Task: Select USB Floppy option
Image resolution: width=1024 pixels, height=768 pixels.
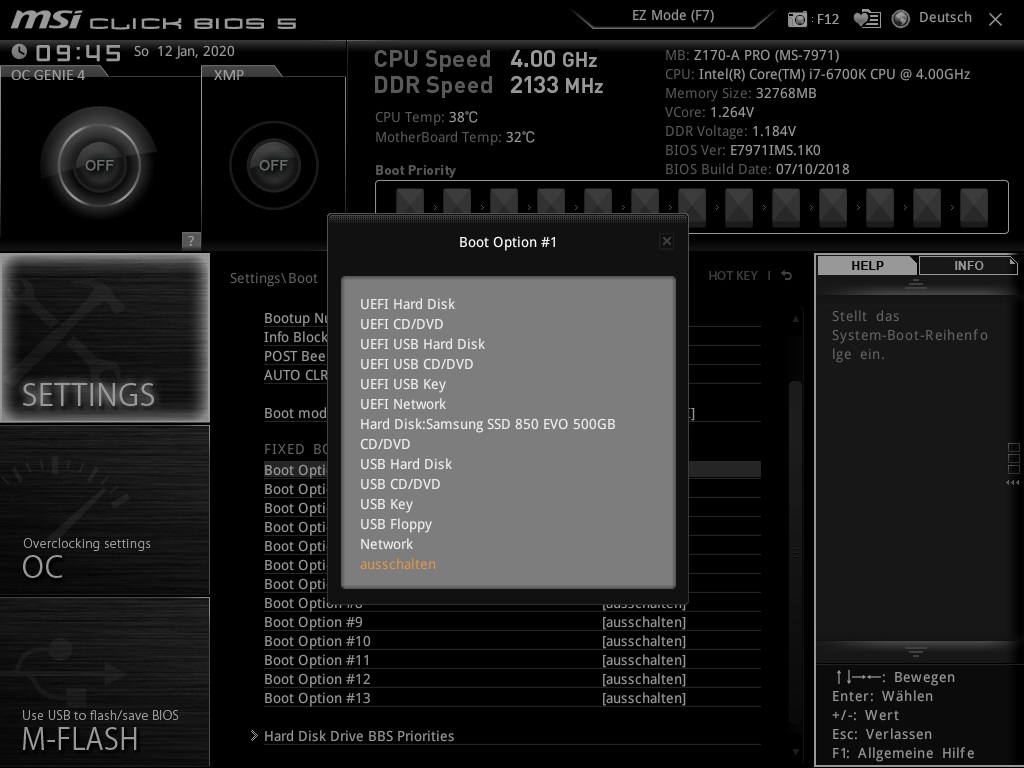Action: 396,524
